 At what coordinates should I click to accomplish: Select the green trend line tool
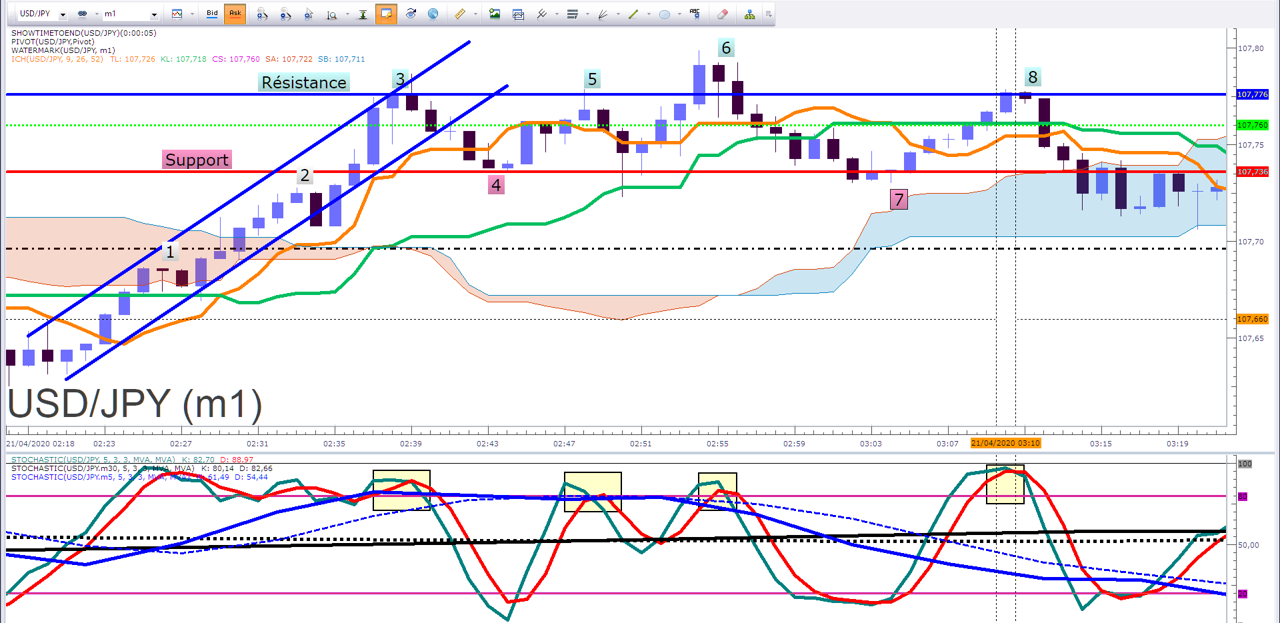(x=634, y=14)
